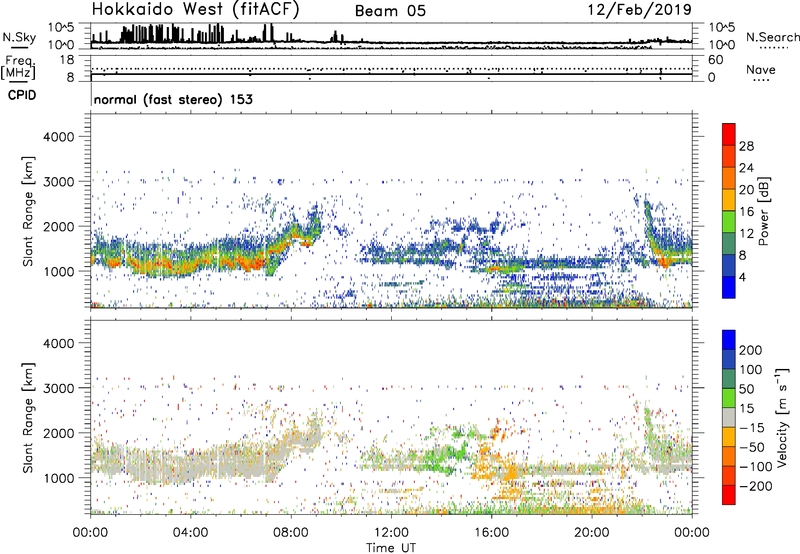Click the "N.Search" legend label
The image size is (800, 554).
(772, 37)
